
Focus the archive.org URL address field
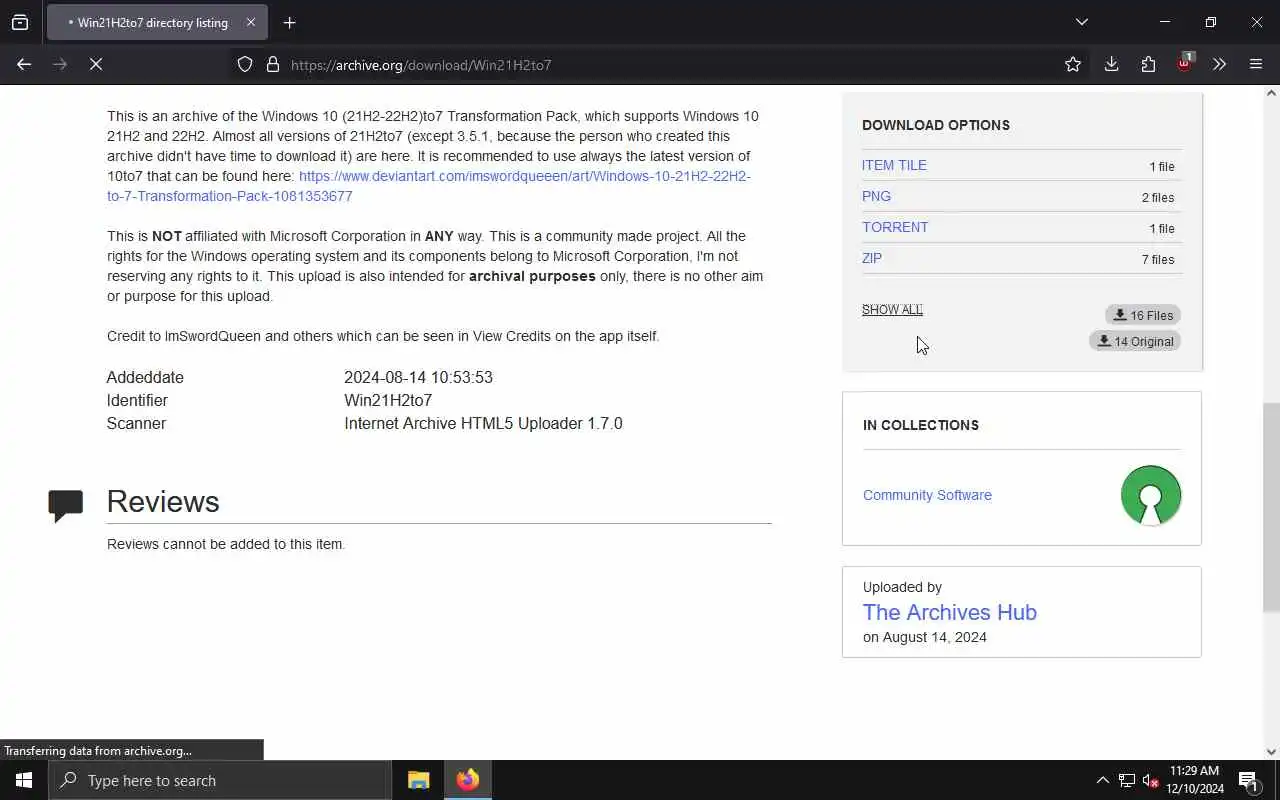660,65
